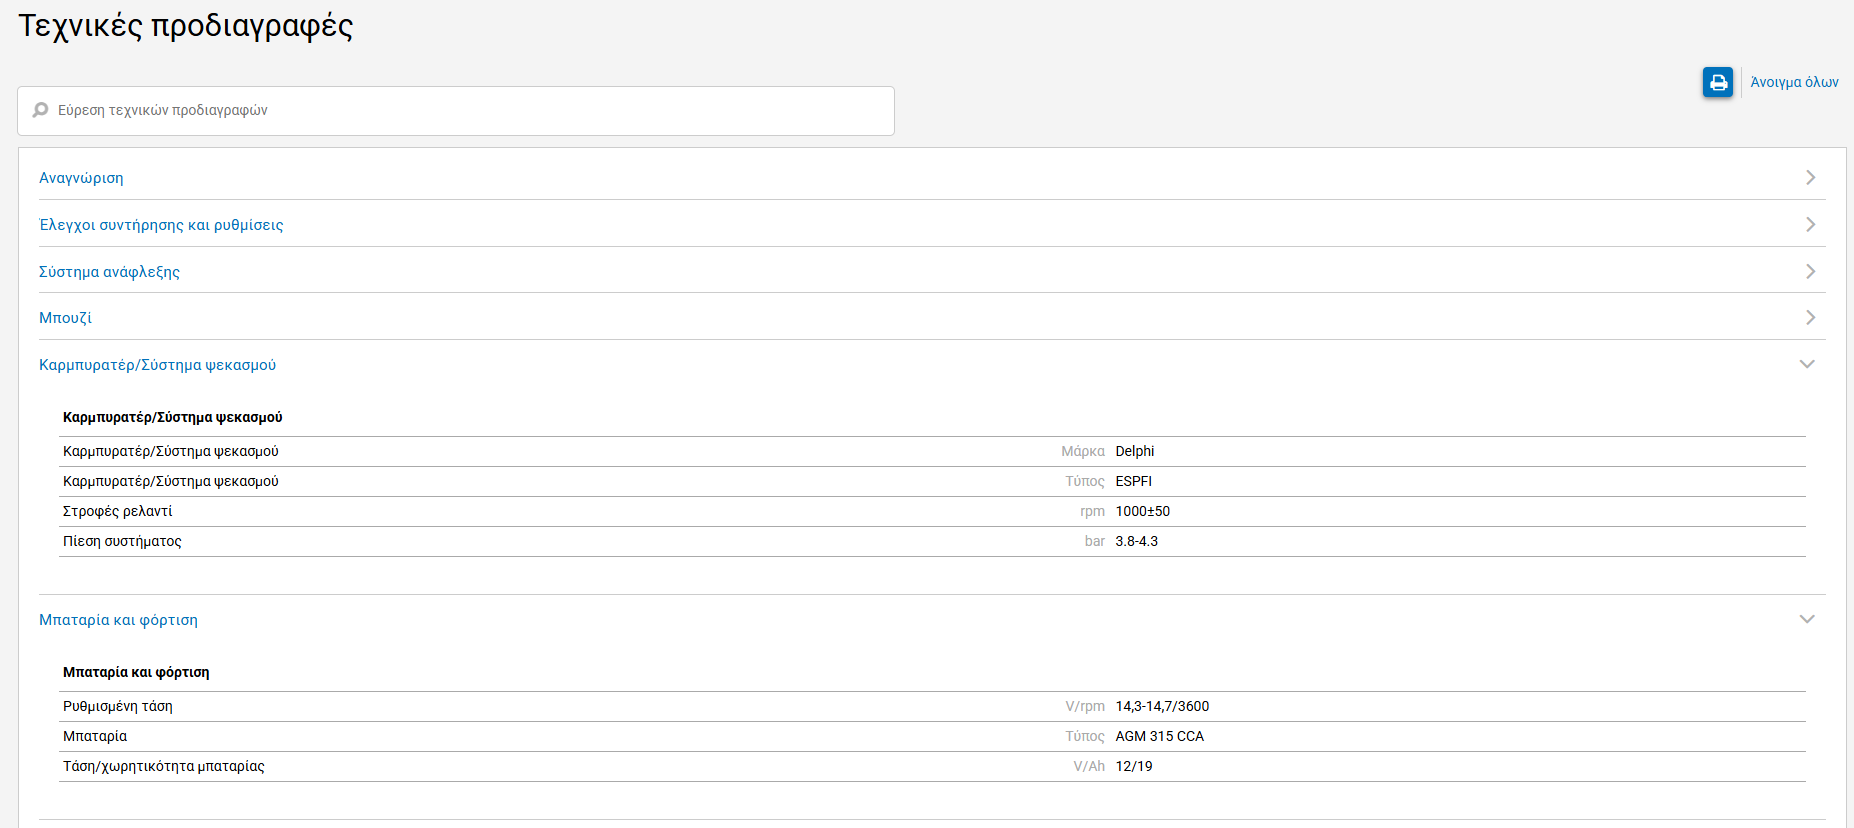Click the blue print icon button
This screenshot has width=1854, height=828.
coord(1717,82)
